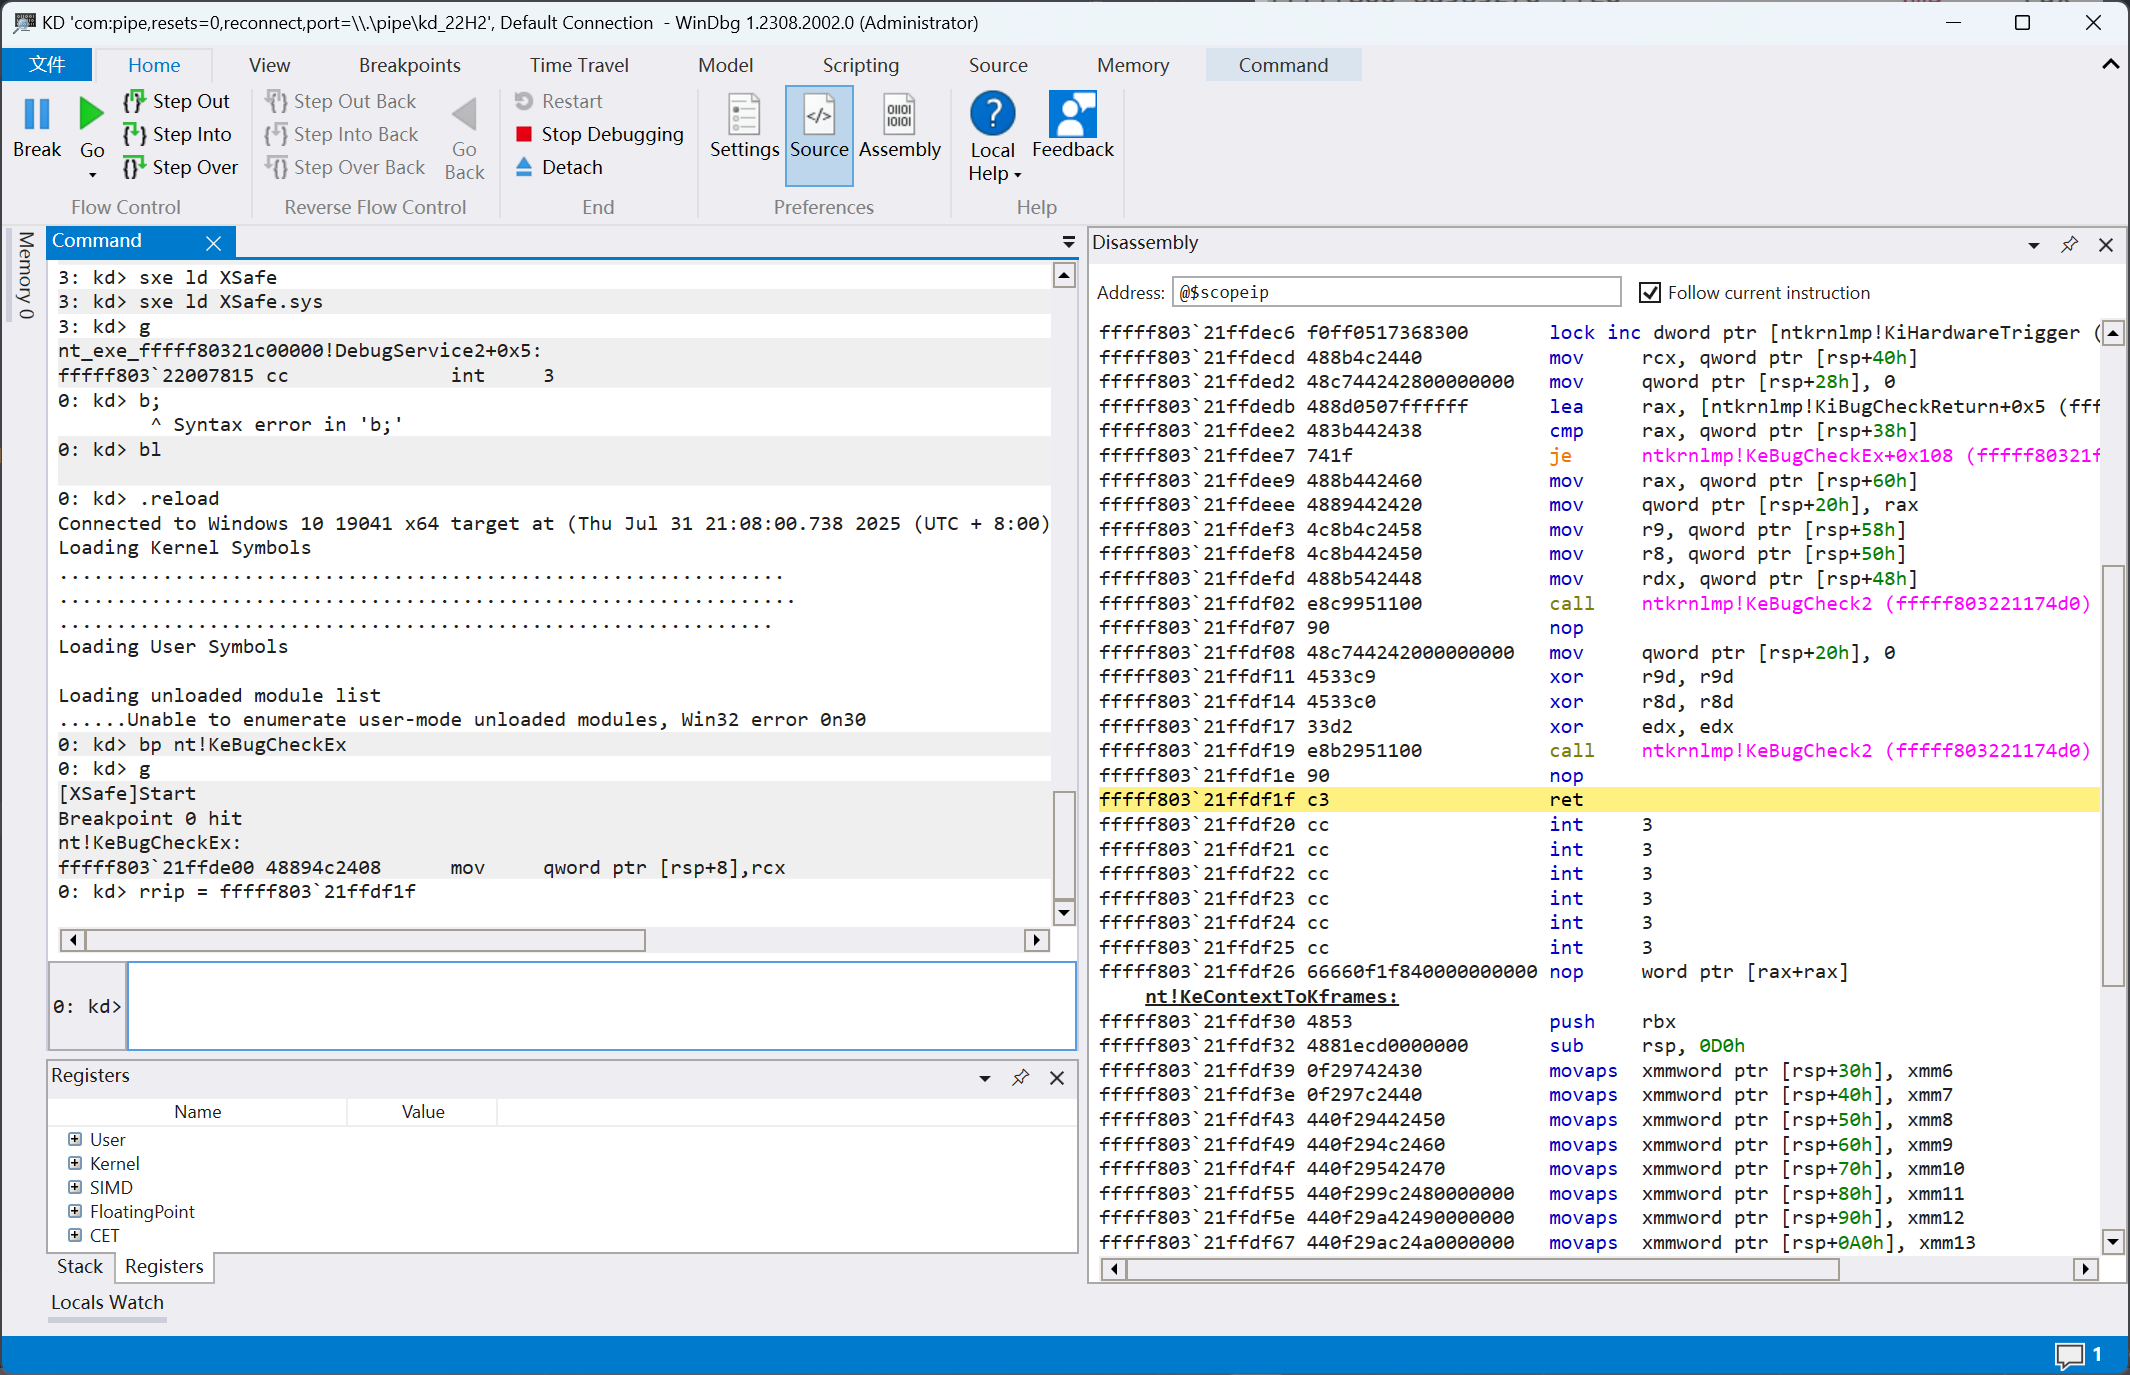Click the Step Into Back button
Screen dimensions: 2130x1375
(x=343, y=134)
